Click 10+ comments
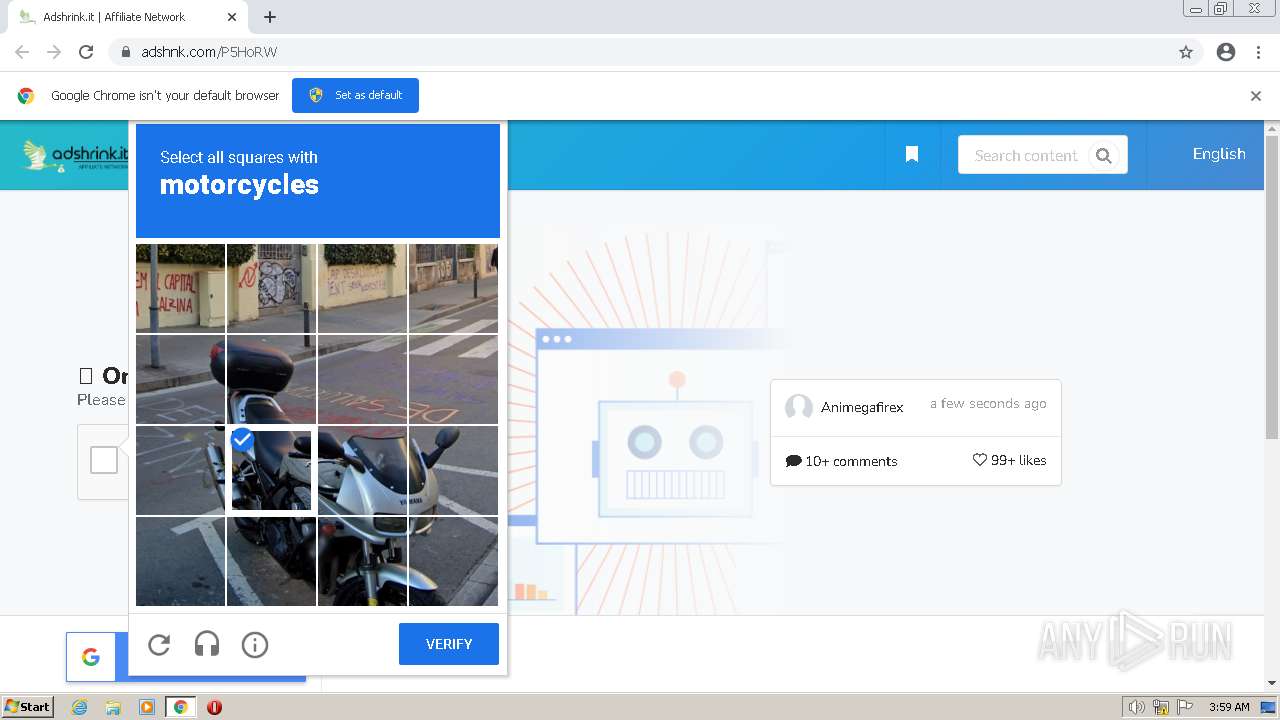The width and height of the screenshot is (1280, 720). point(841,461)
